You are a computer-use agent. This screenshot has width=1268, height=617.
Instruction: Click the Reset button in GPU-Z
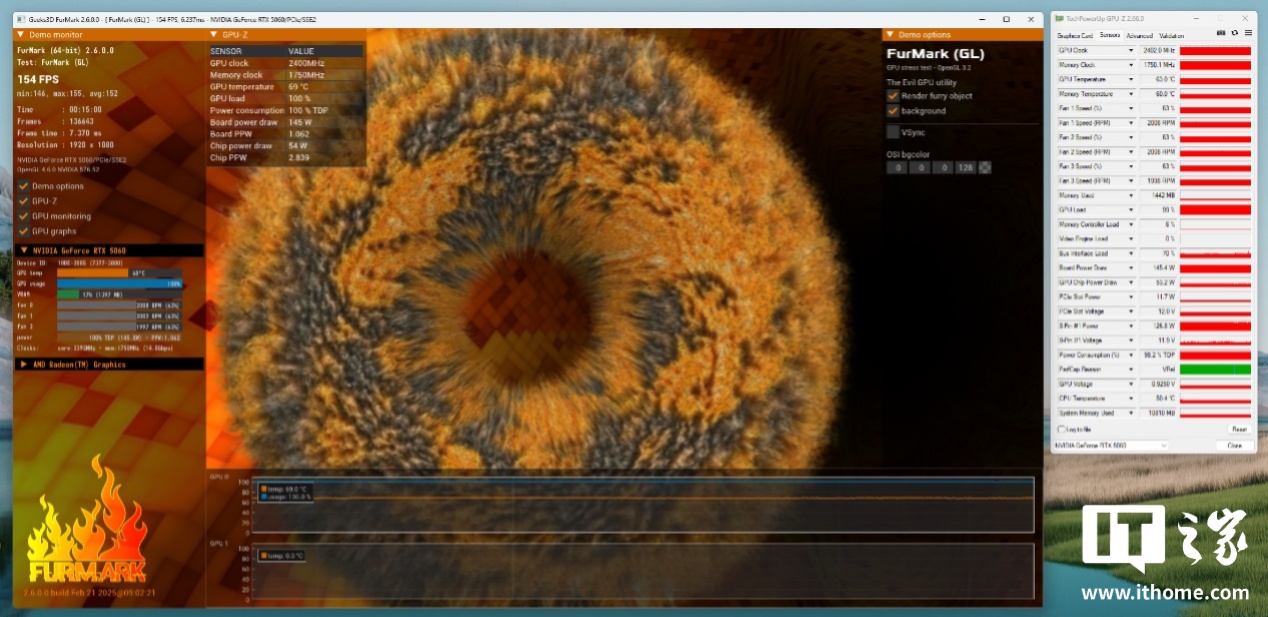tap(1239, 429)
